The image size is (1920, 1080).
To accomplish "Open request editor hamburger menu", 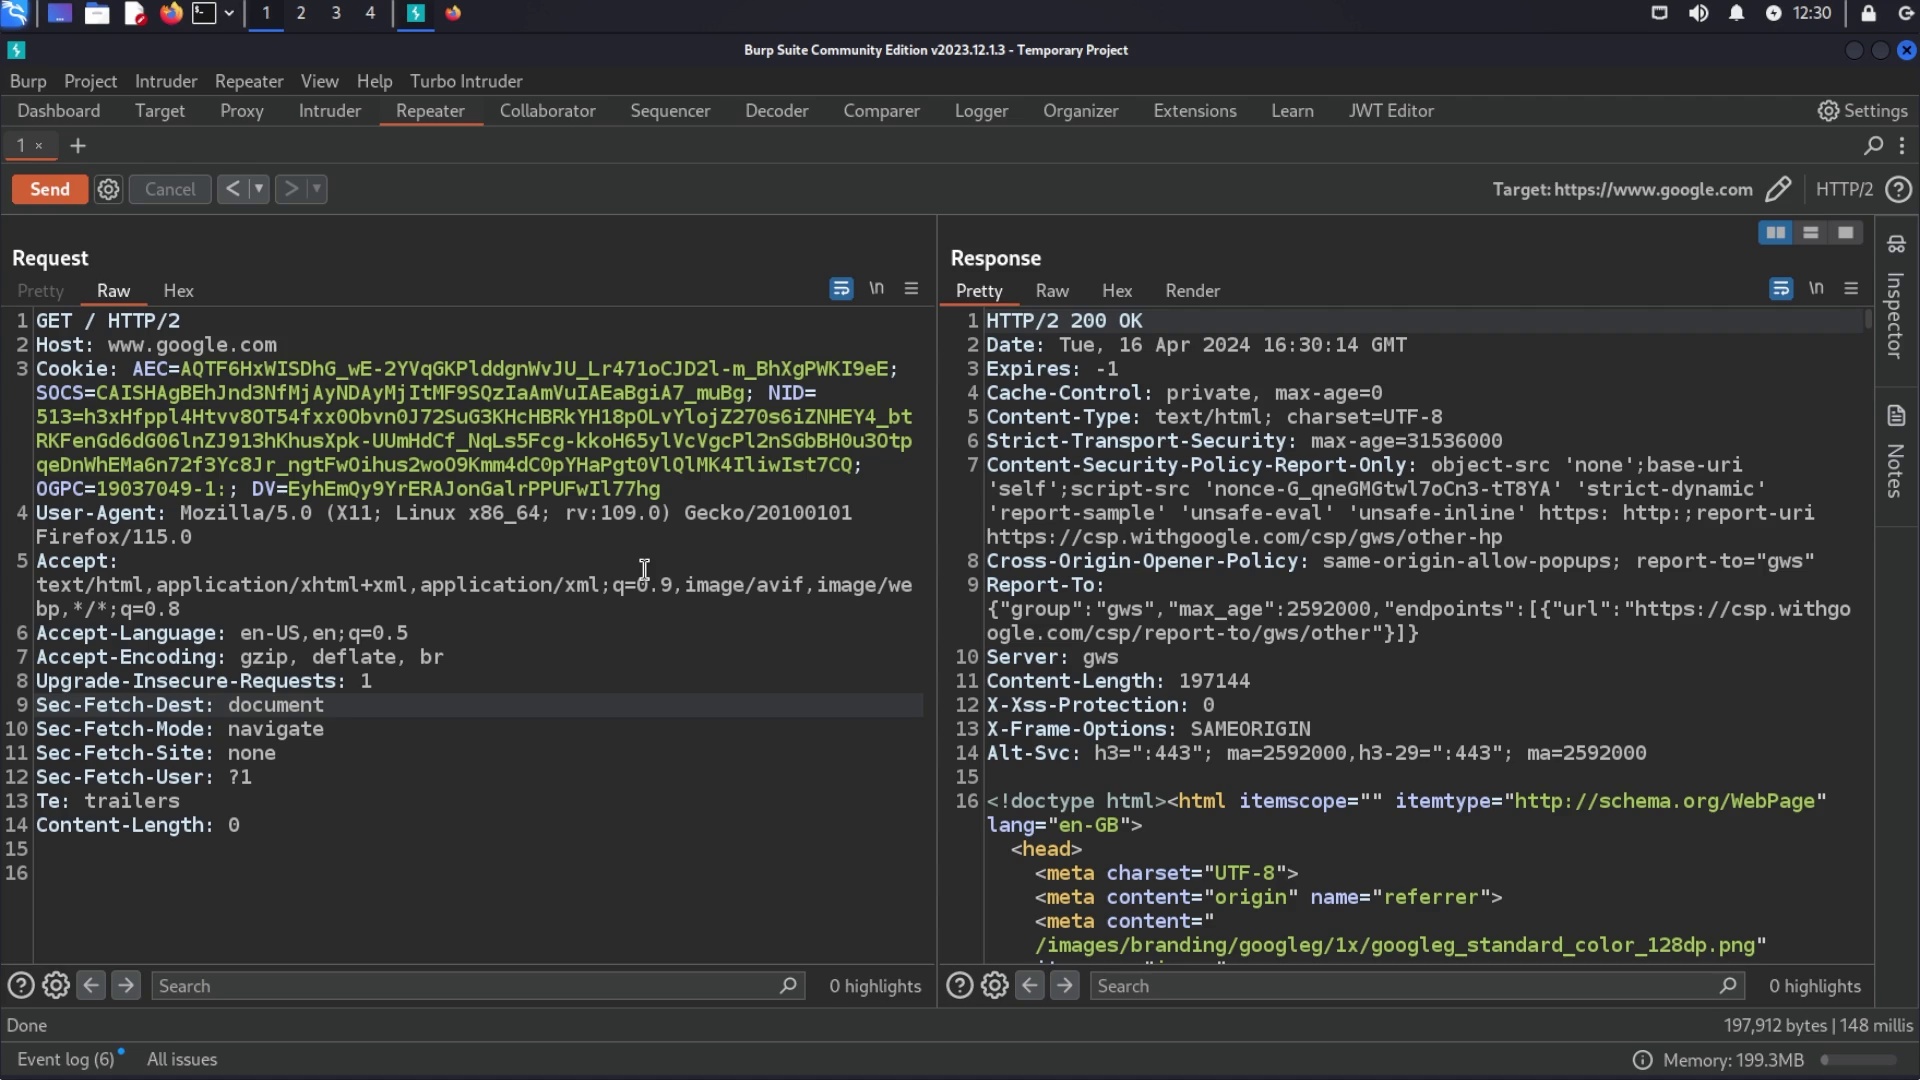I will point(911,289).
